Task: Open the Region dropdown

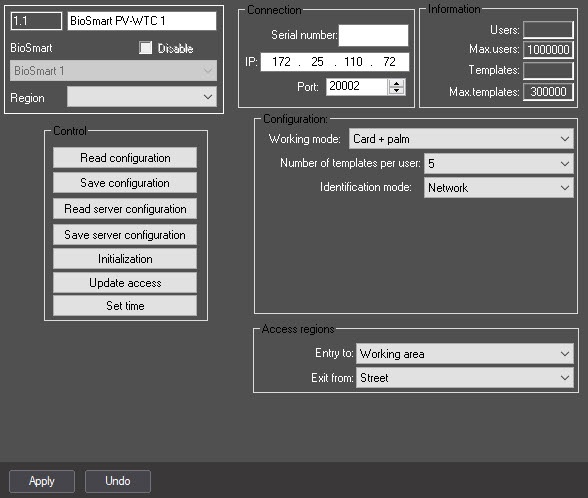Action: click(142, 97)
